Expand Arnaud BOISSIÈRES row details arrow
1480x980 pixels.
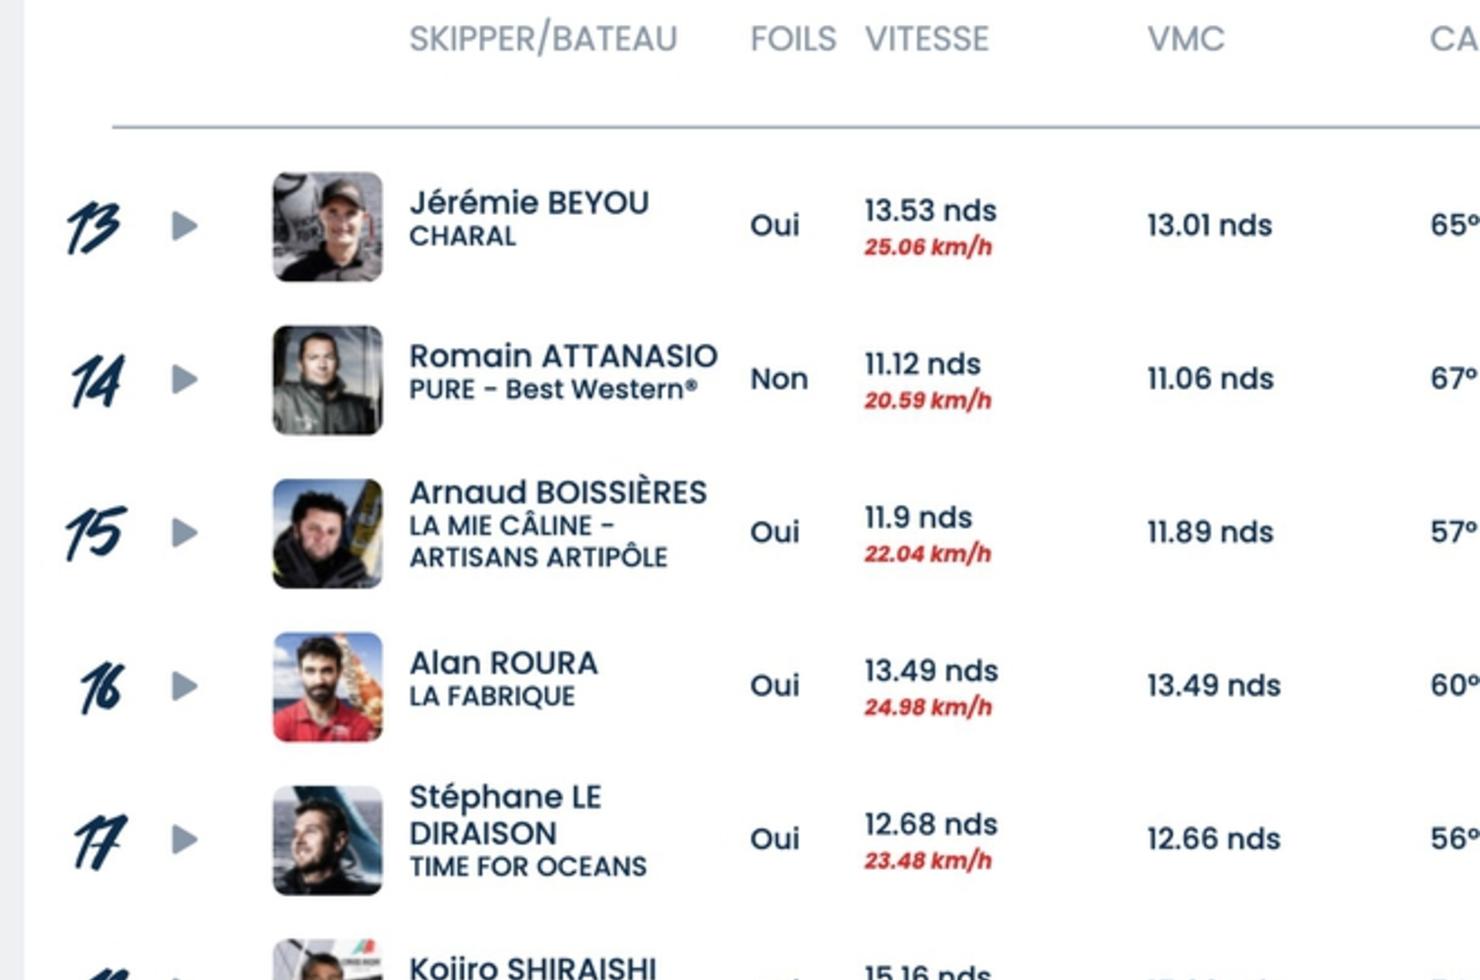tap(184, 533)
